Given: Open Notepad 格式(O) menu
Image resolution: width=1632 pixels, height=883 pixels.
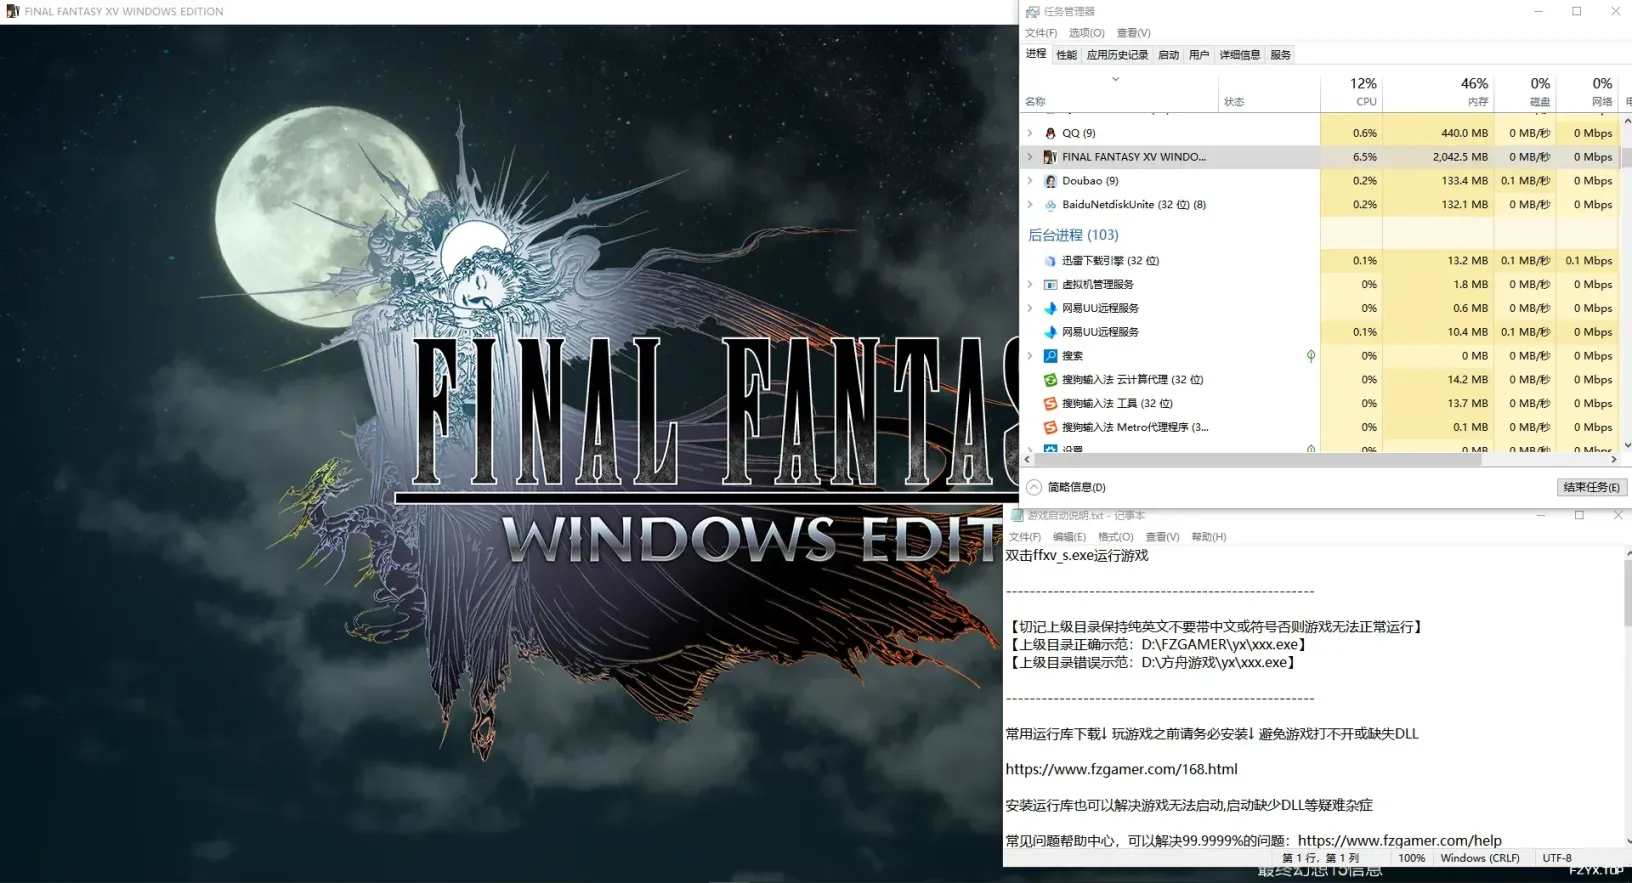Looking at the screenshot, I should 1116,537.
